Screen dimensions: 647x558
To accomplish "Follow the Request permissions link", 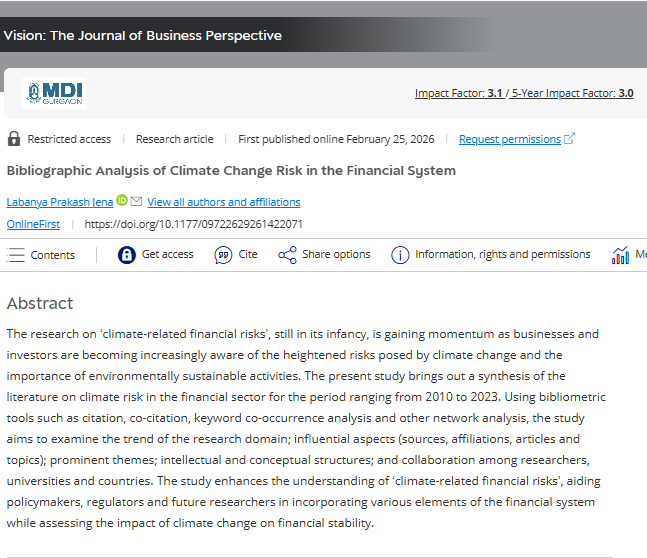I will point(509,139).
